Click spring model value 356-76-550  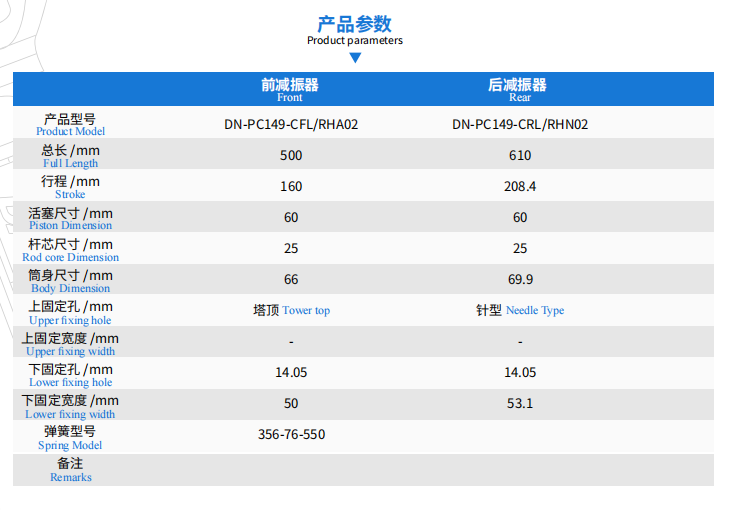(291, 435)
